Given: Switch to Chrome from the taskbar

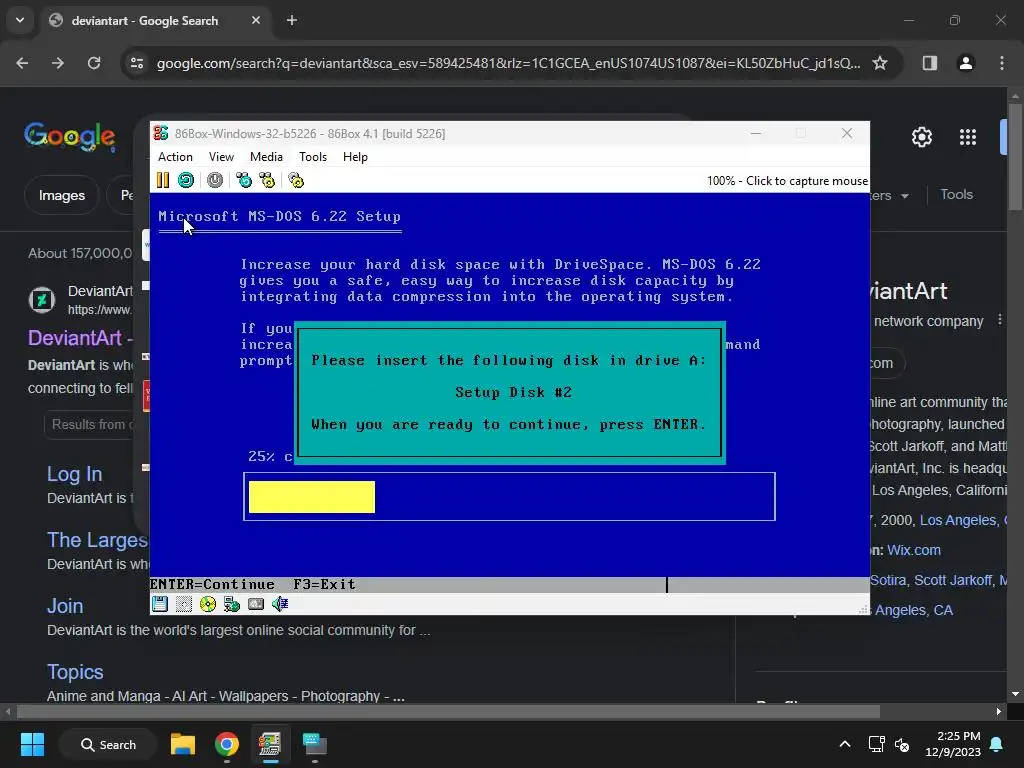Looking at the screenshot, I should point(227,744).
